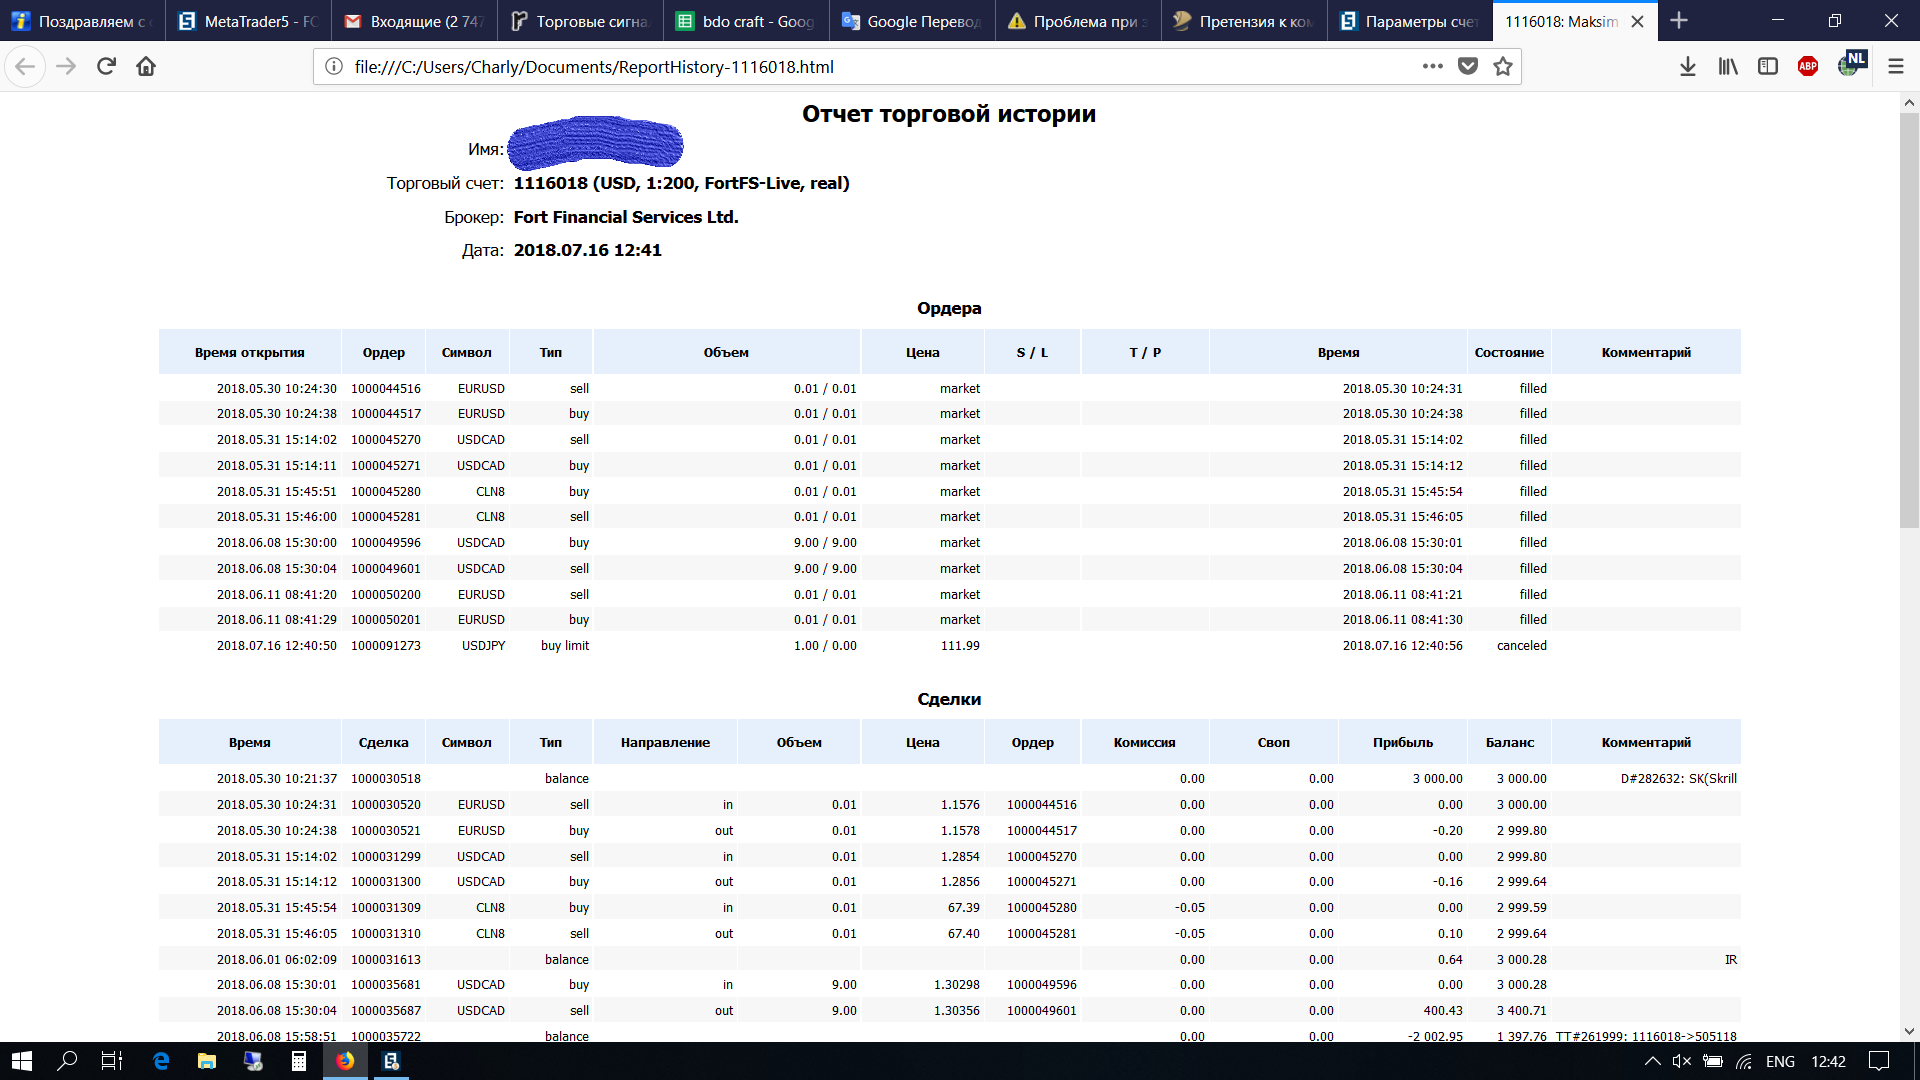Show hidden system tray icons
Viewport: 1920px width, 1080px height.
(x=1652, y=1061)
